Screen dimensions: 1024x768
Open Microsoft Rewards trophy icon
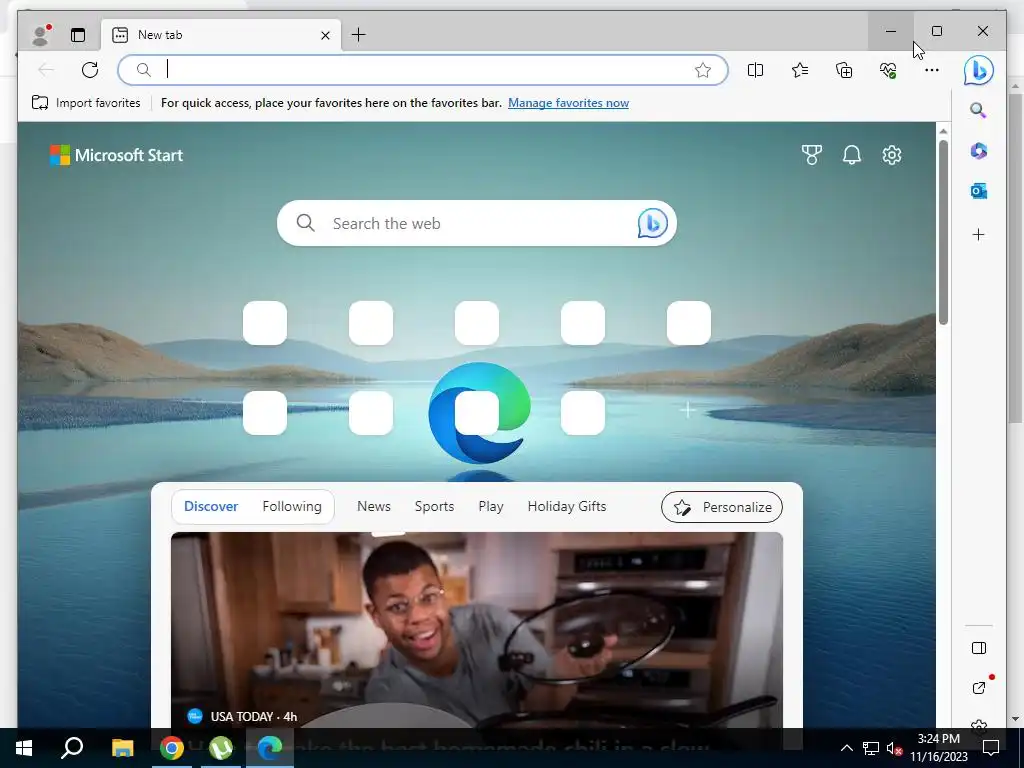(x=812, y=155)
